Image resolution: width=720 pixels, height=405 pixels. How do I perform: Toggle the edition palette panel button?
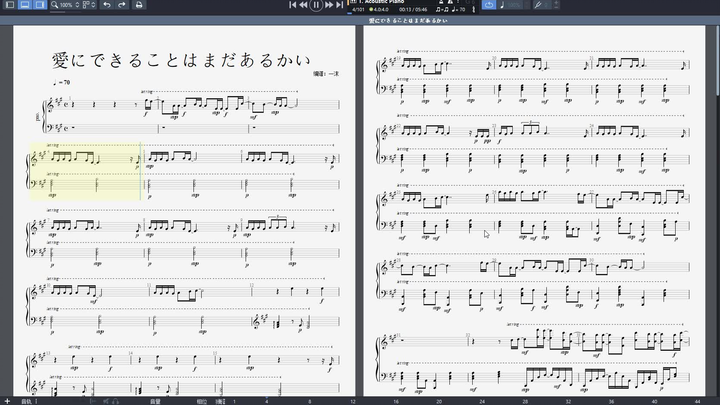coord(10,5)
